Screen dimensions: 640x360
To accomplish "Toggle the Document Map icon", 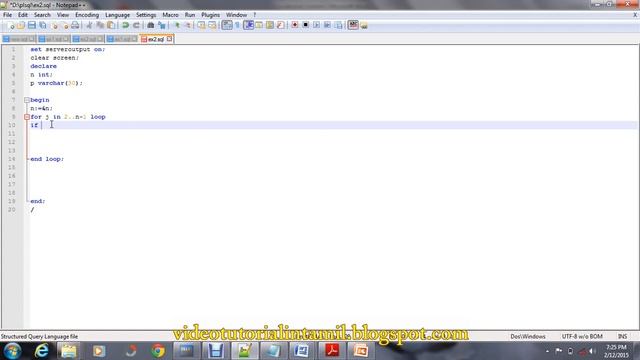I will coord(270,25).
